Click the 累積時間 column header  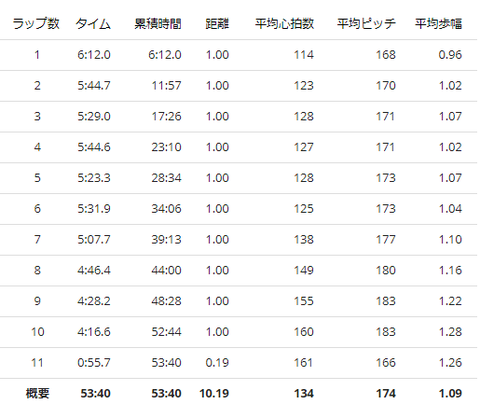tap(158, 24)
